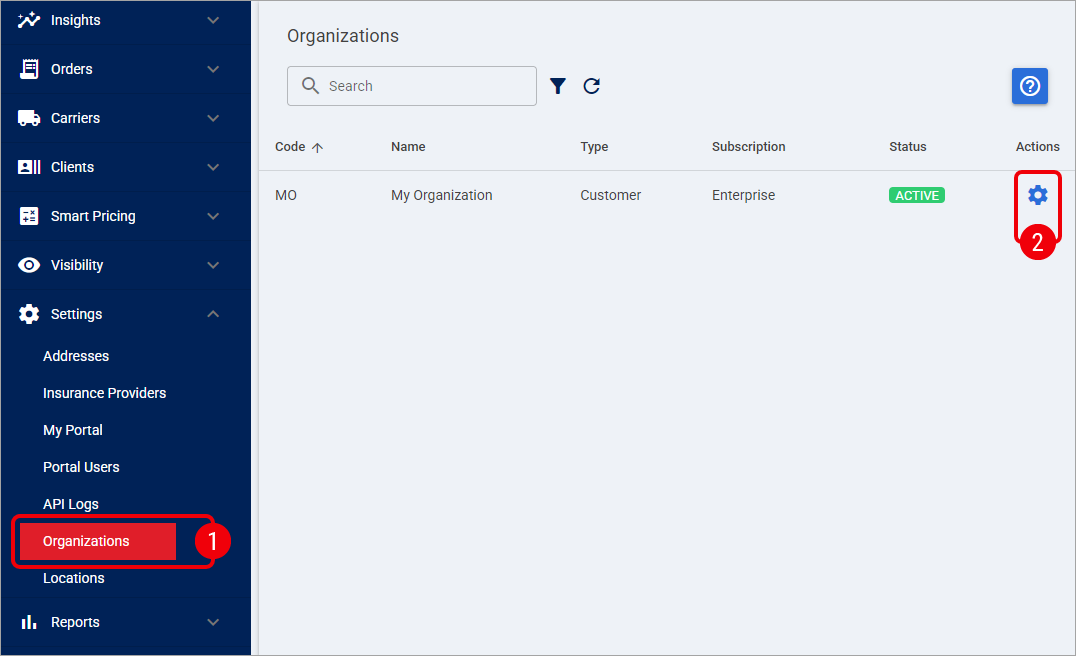Expand the Orders menu chevron
The image size is (1076, 656).
[213, 69]
